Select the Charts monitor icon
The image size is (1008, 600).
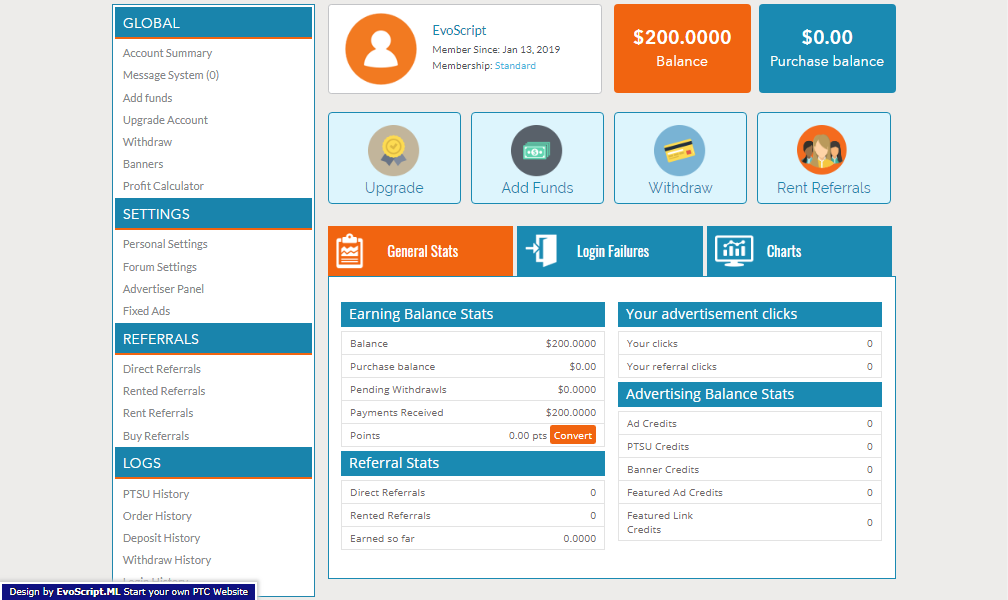[733, 251]
